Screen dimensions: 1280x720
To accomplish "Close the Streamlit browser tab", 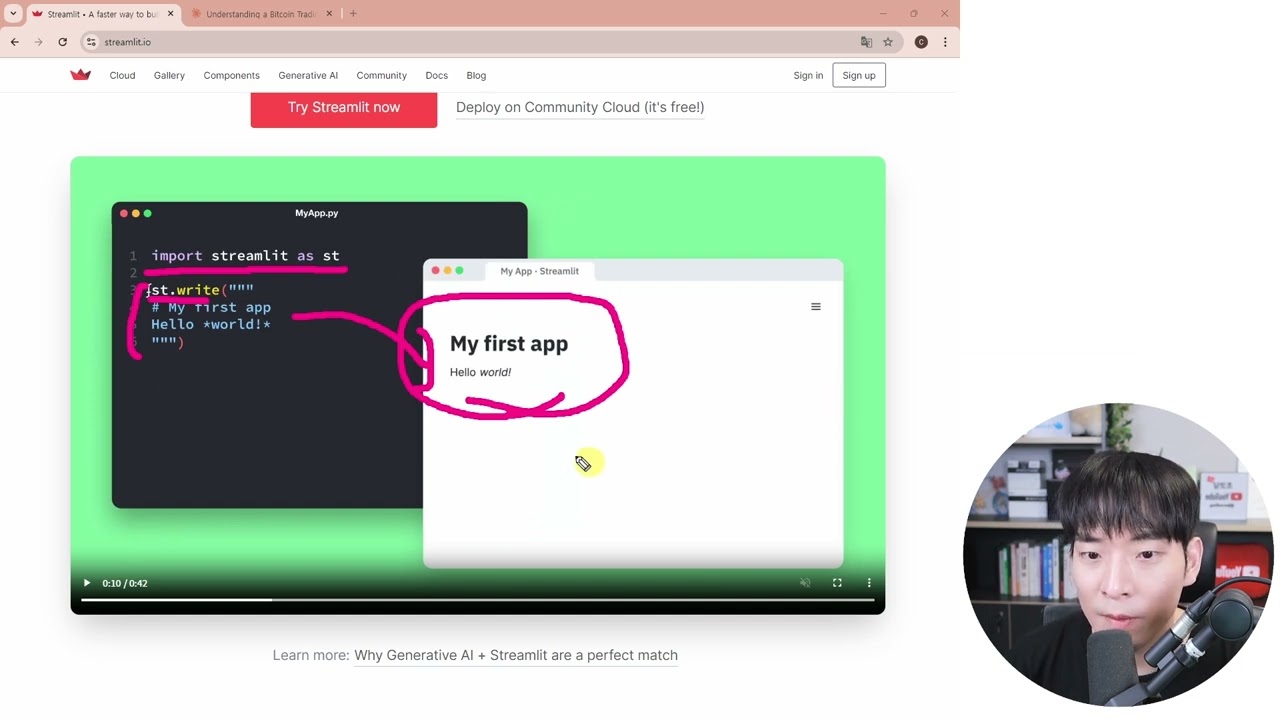I will coord(170,14).
